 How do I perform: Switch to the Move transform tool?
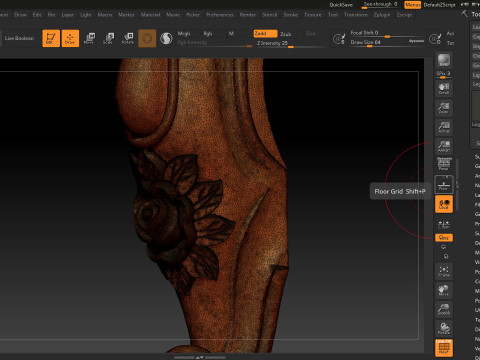pyautogui.click(x=89, y=38)
